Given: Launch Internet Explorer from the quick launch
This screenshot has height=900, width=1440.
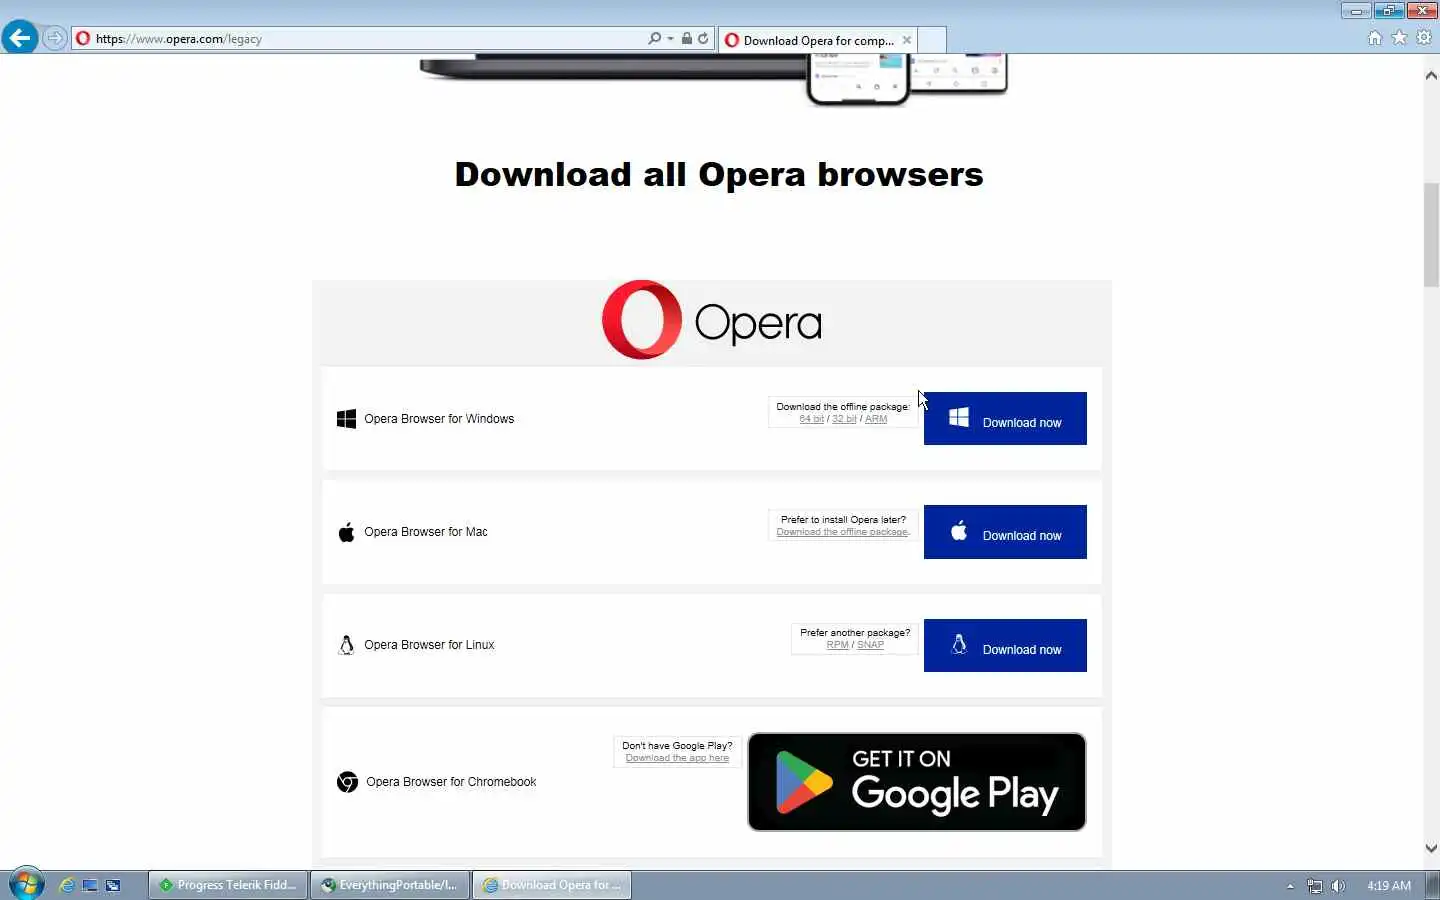Looking at the screenshot, I should tap(67, 885).
